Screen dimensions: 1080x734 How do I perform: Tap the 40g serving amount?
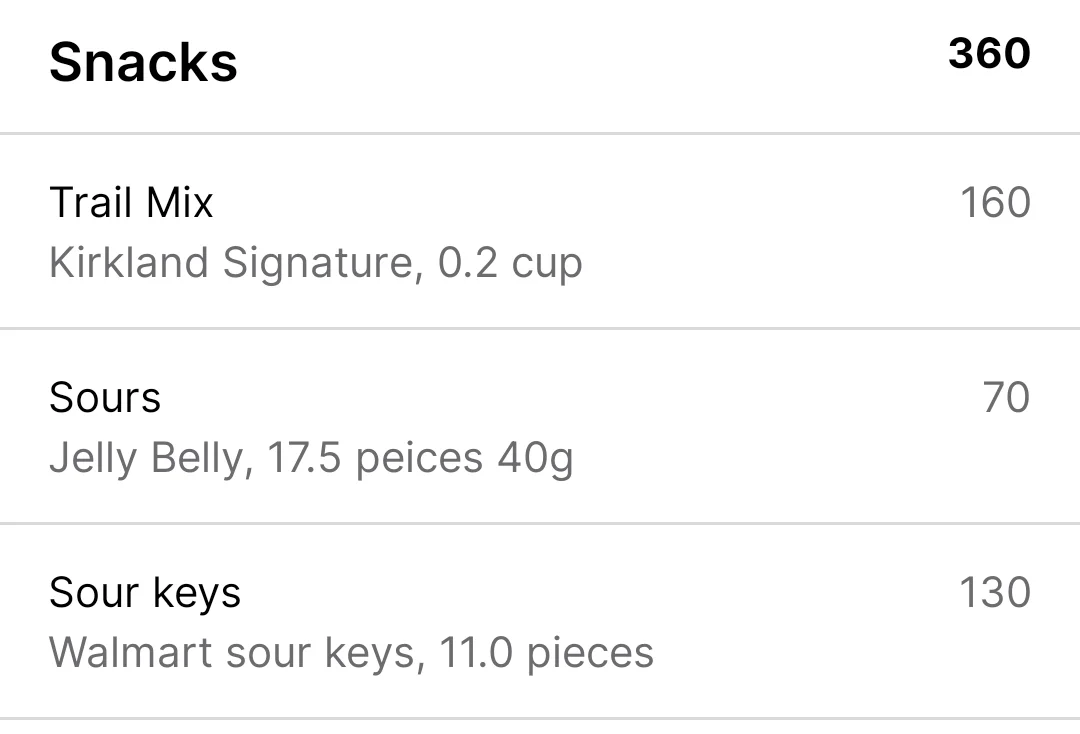coord(535,459)
